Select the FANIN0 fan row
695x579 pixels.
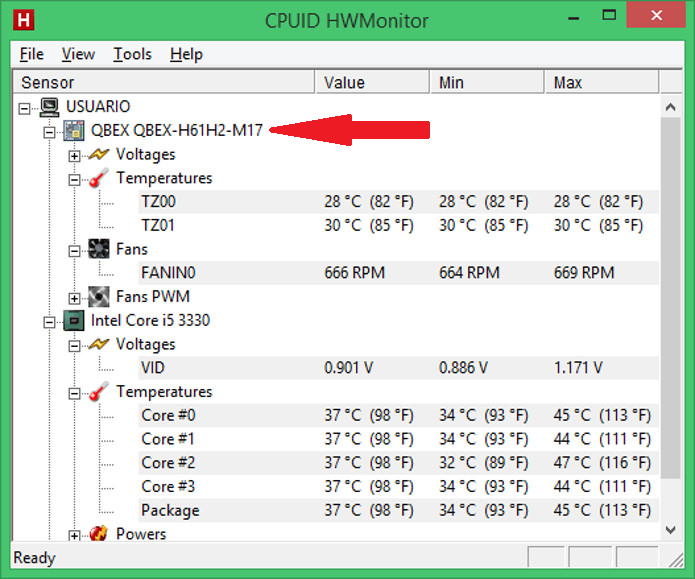click(398, 273)
